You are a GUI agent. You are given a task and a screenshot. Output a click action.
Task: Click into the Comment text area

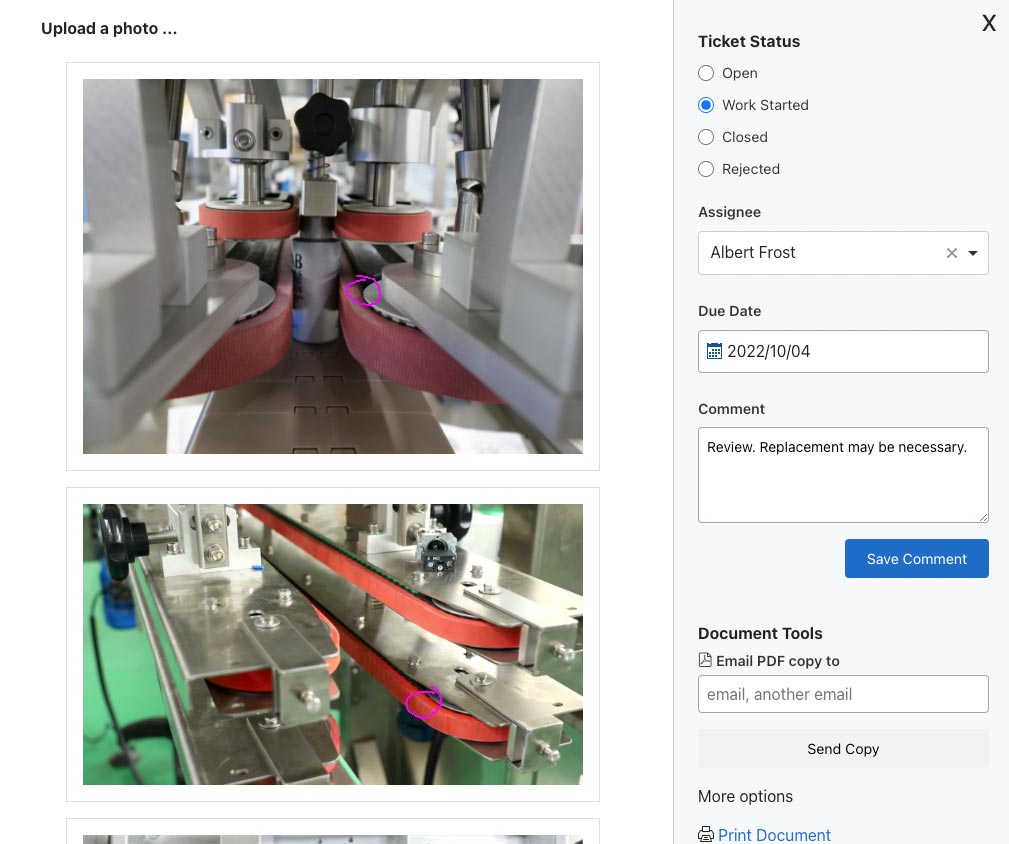(843, 475)
